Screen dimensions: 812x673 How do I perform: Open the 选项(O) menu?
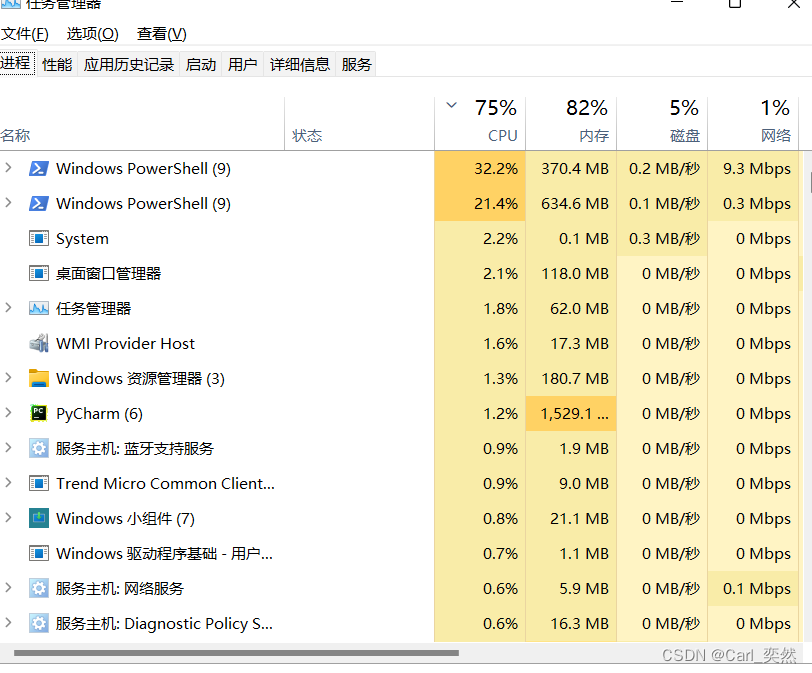(x=92, y=34)
